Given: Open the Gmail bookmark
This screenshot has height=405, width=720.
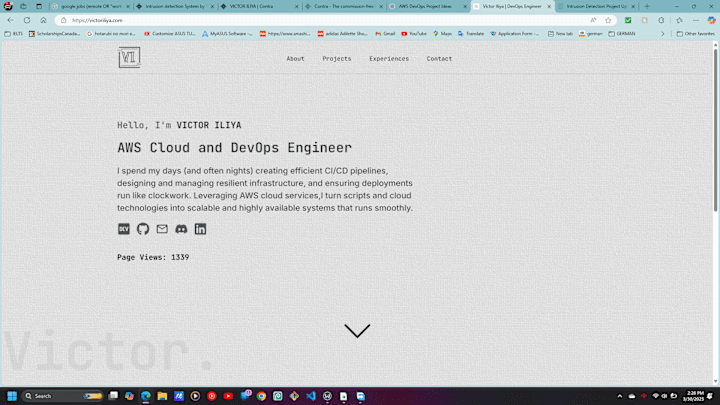Looking at the screenshot, I should pos(385,34).
